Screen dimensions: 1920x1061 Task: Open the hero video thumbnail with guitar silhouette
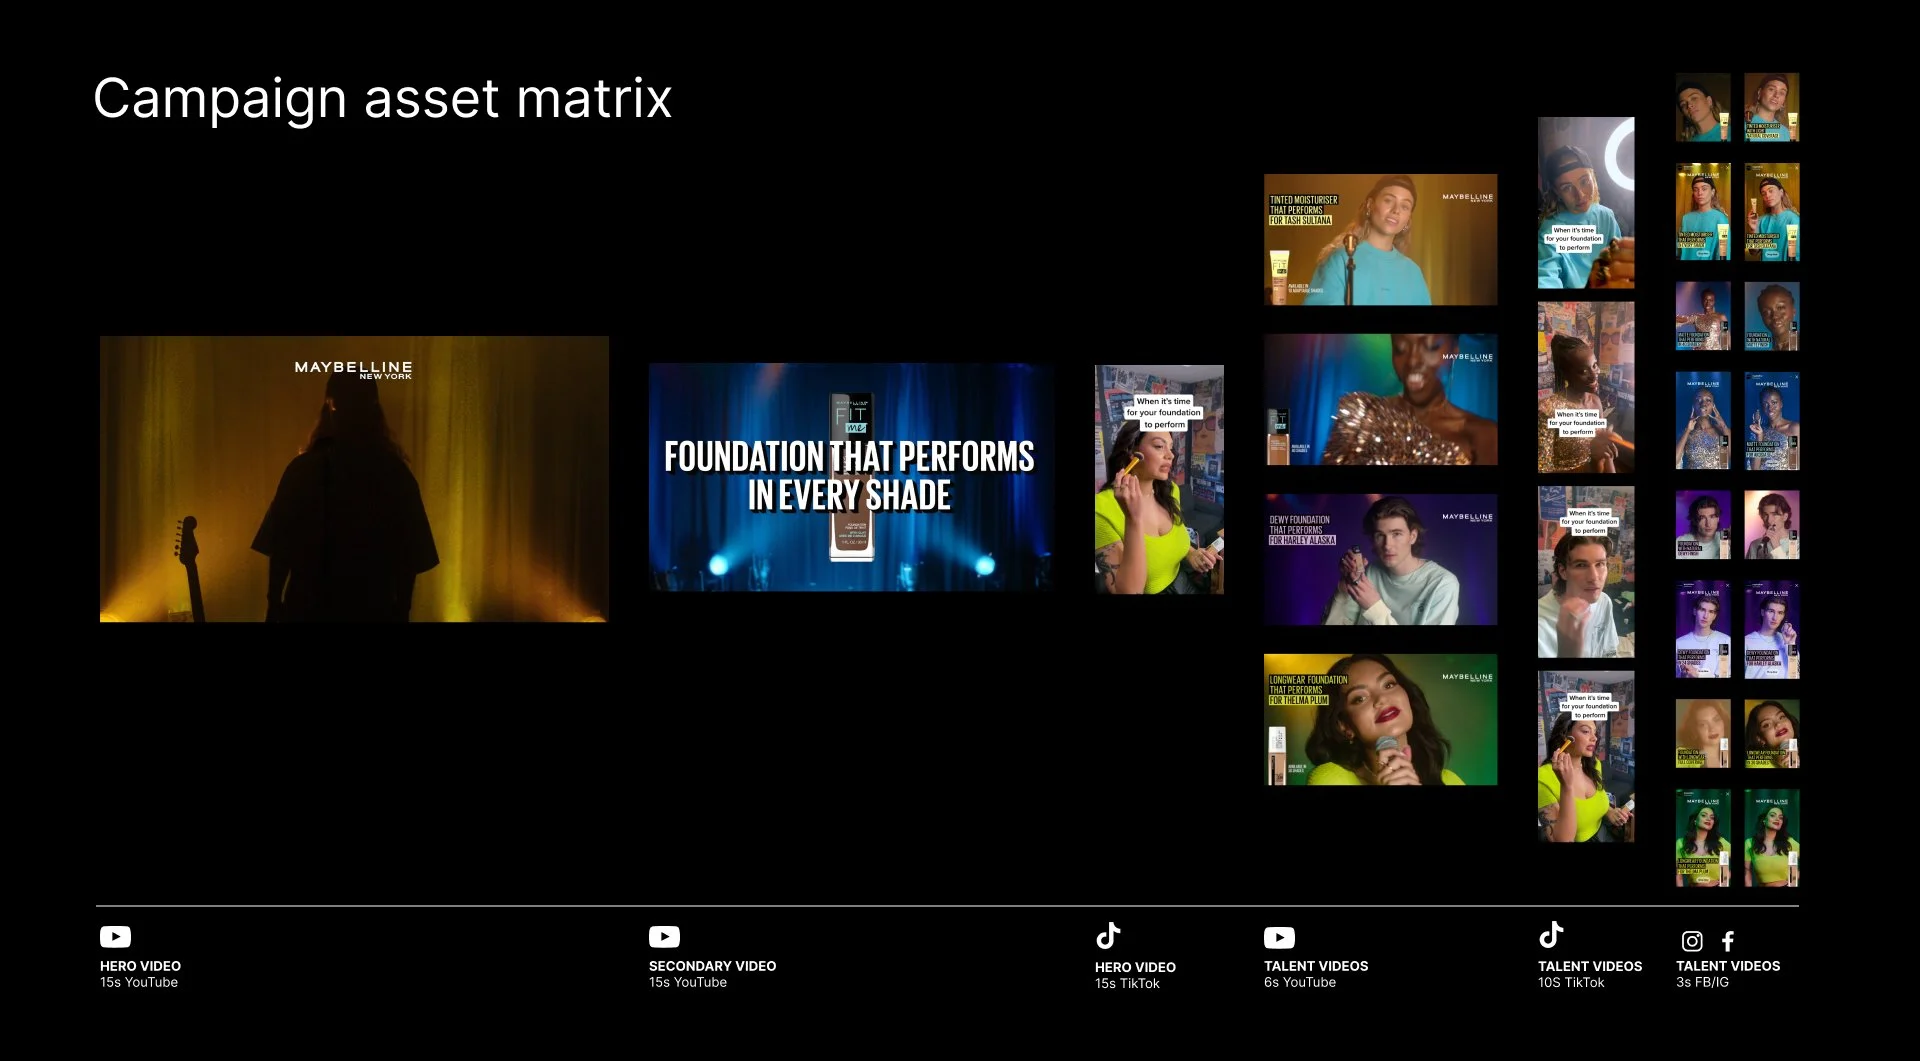[354, 479]
